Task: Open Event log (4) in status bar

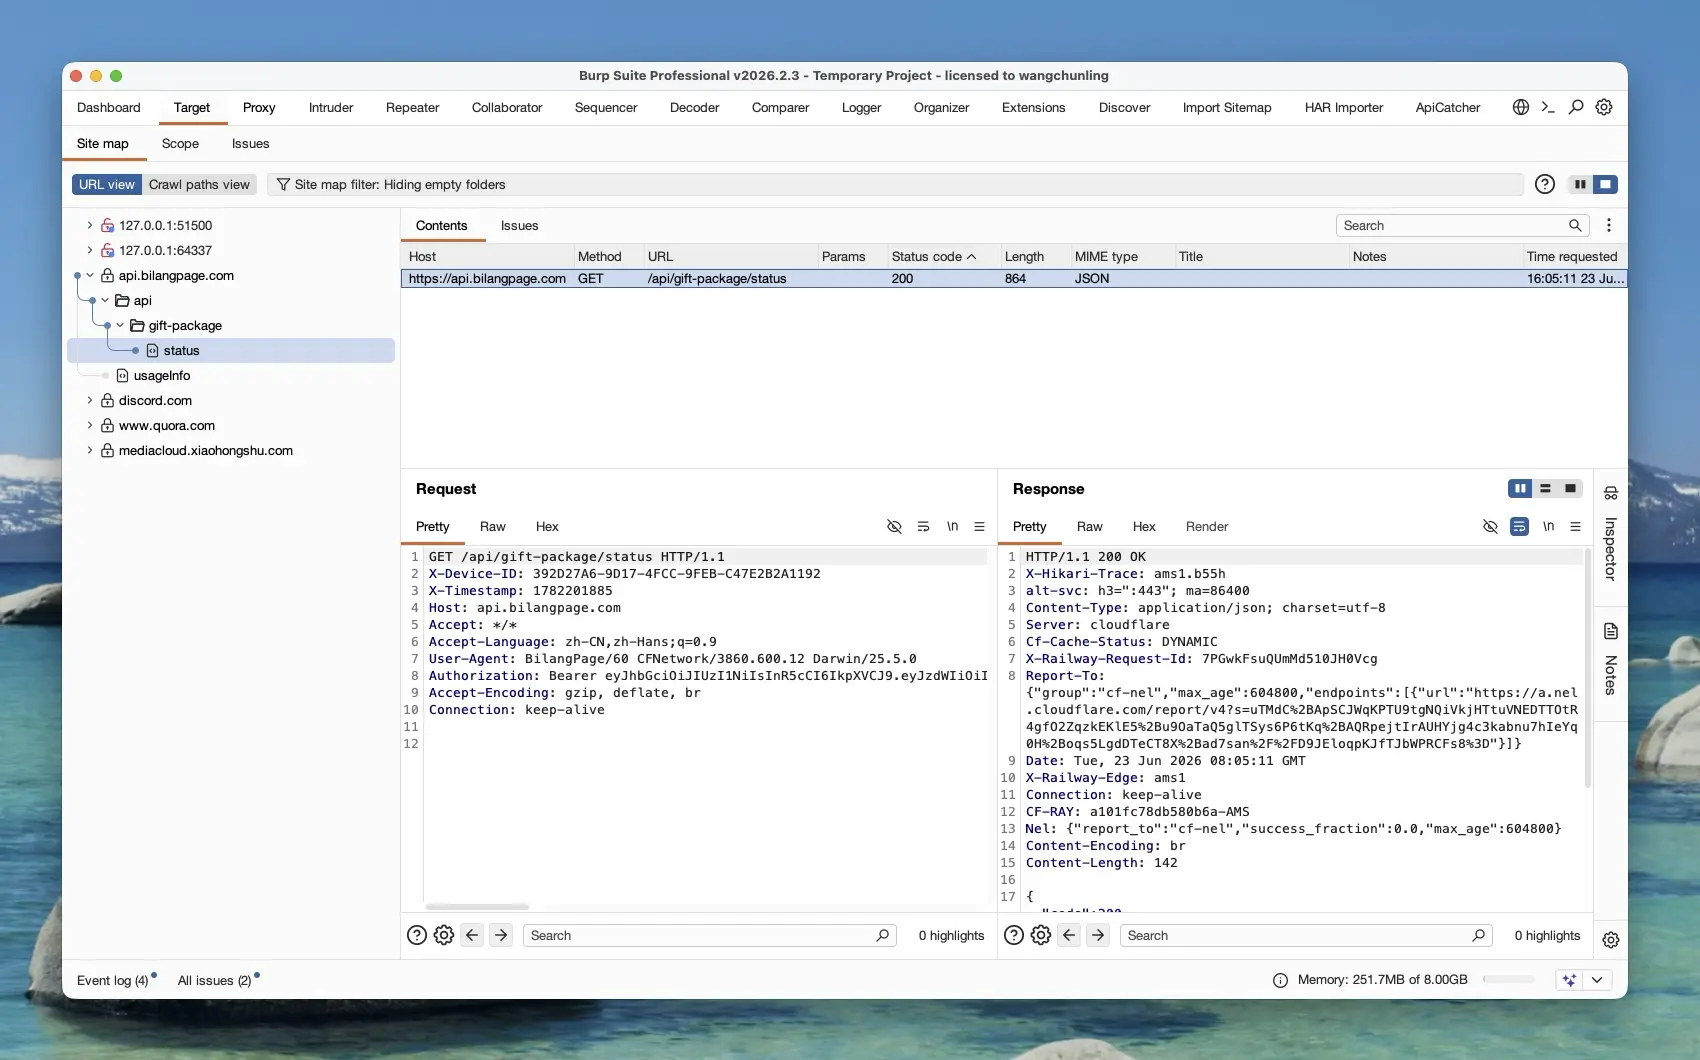Action: [113, 980]
